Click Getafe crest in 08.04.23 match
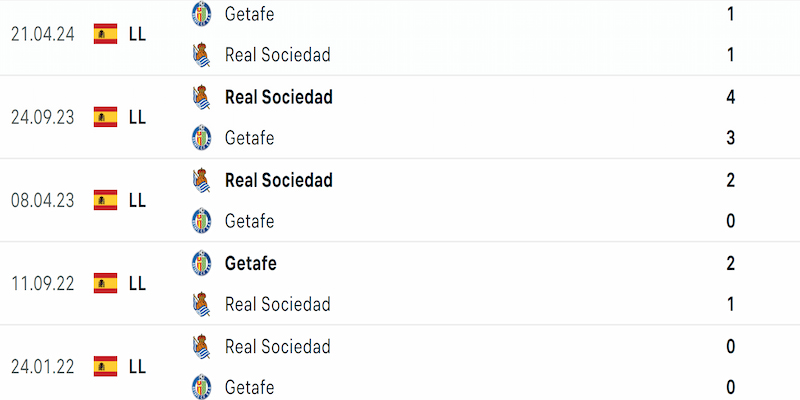The height and width of the screenshot is (400, 800). [202, 221]
